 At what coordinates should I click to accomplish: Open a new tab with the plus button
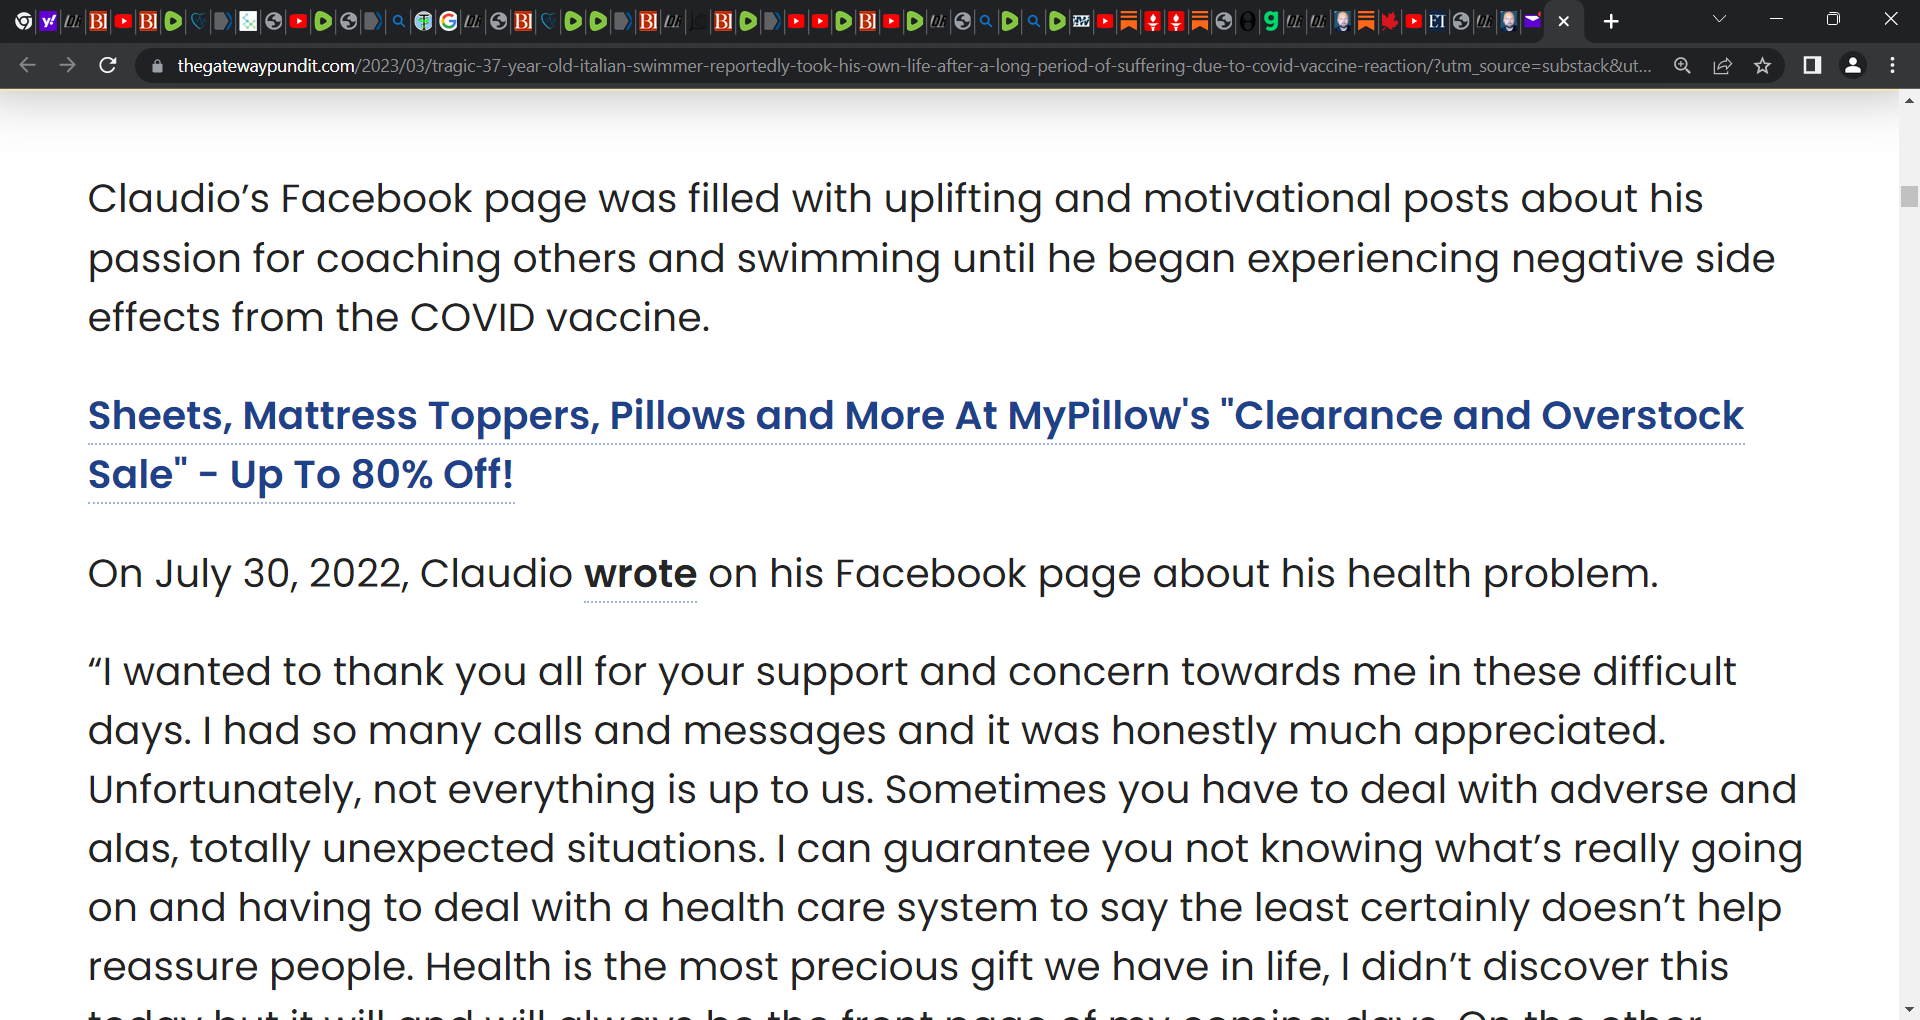pyautogui.click(x=1610, y=21)
